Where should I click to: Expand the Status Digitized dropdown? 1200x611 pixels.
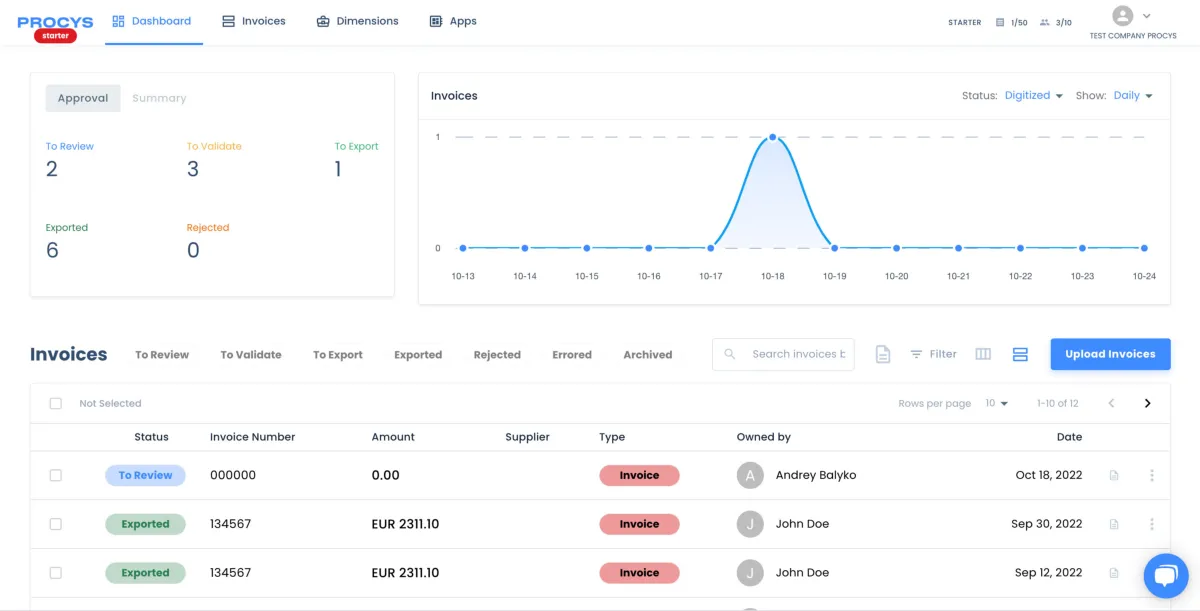click(1034, 96)
